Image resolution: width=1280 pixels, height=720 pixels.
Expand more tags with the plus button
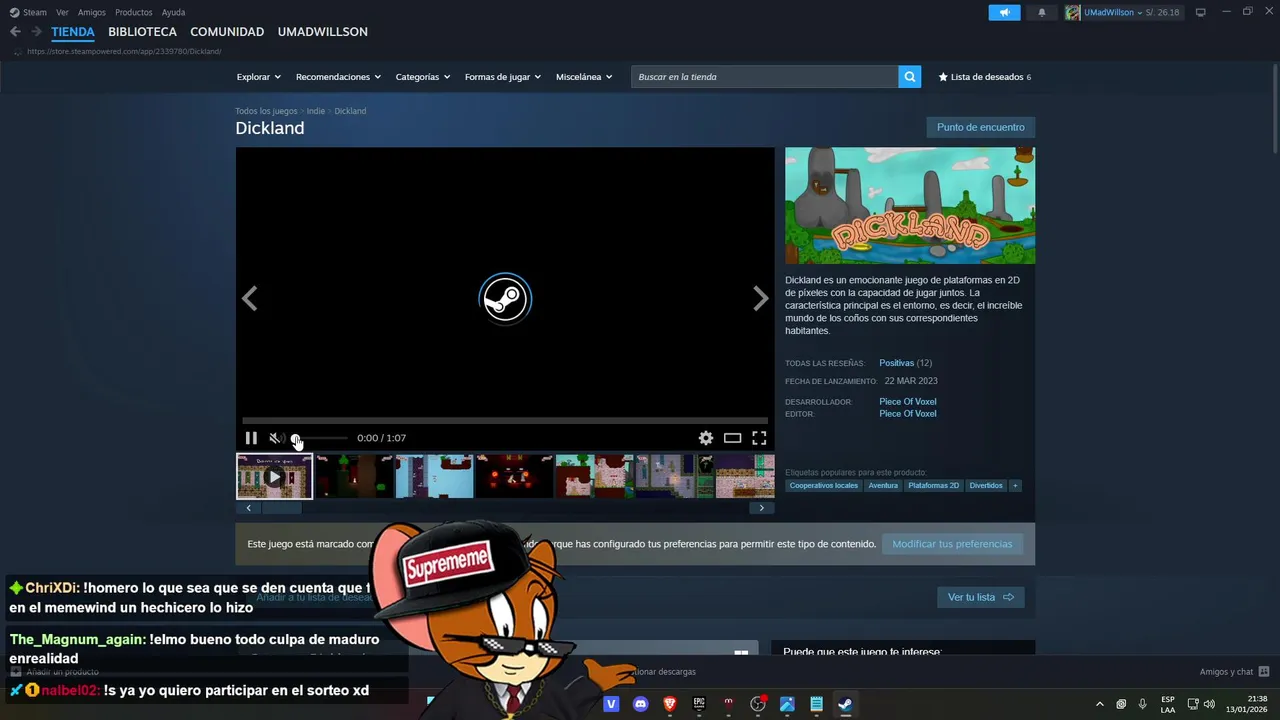pyautogui.click(x=1015, y=486)
